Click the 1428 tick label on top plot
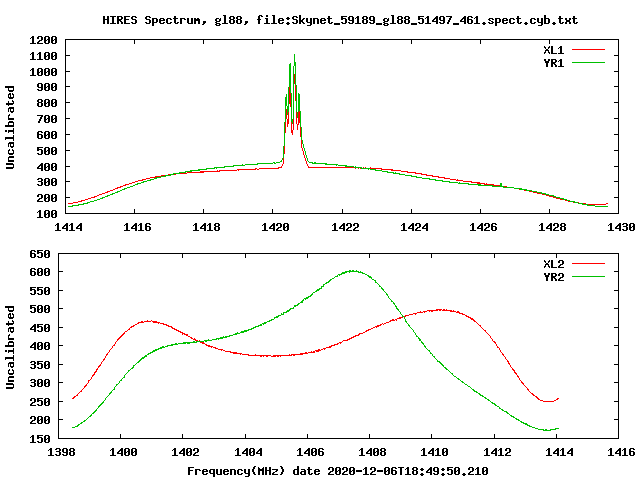The width and height of the screenshot is (640, 480). 552,227
